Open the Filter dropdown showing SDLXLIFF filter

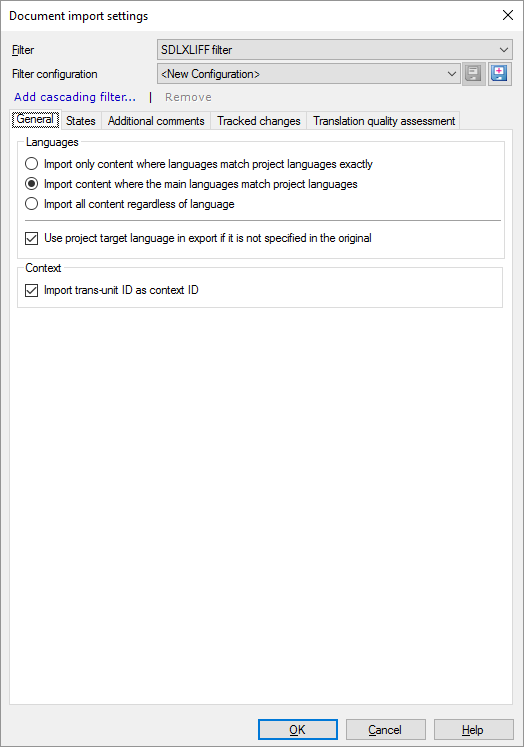(334, 50)
